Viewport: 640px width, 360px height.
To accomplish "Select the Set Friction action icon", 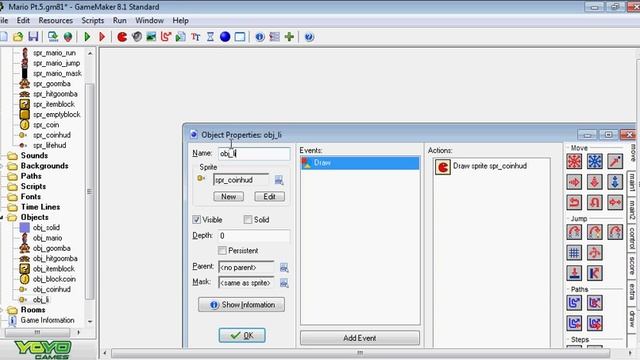I will (615, 202).
